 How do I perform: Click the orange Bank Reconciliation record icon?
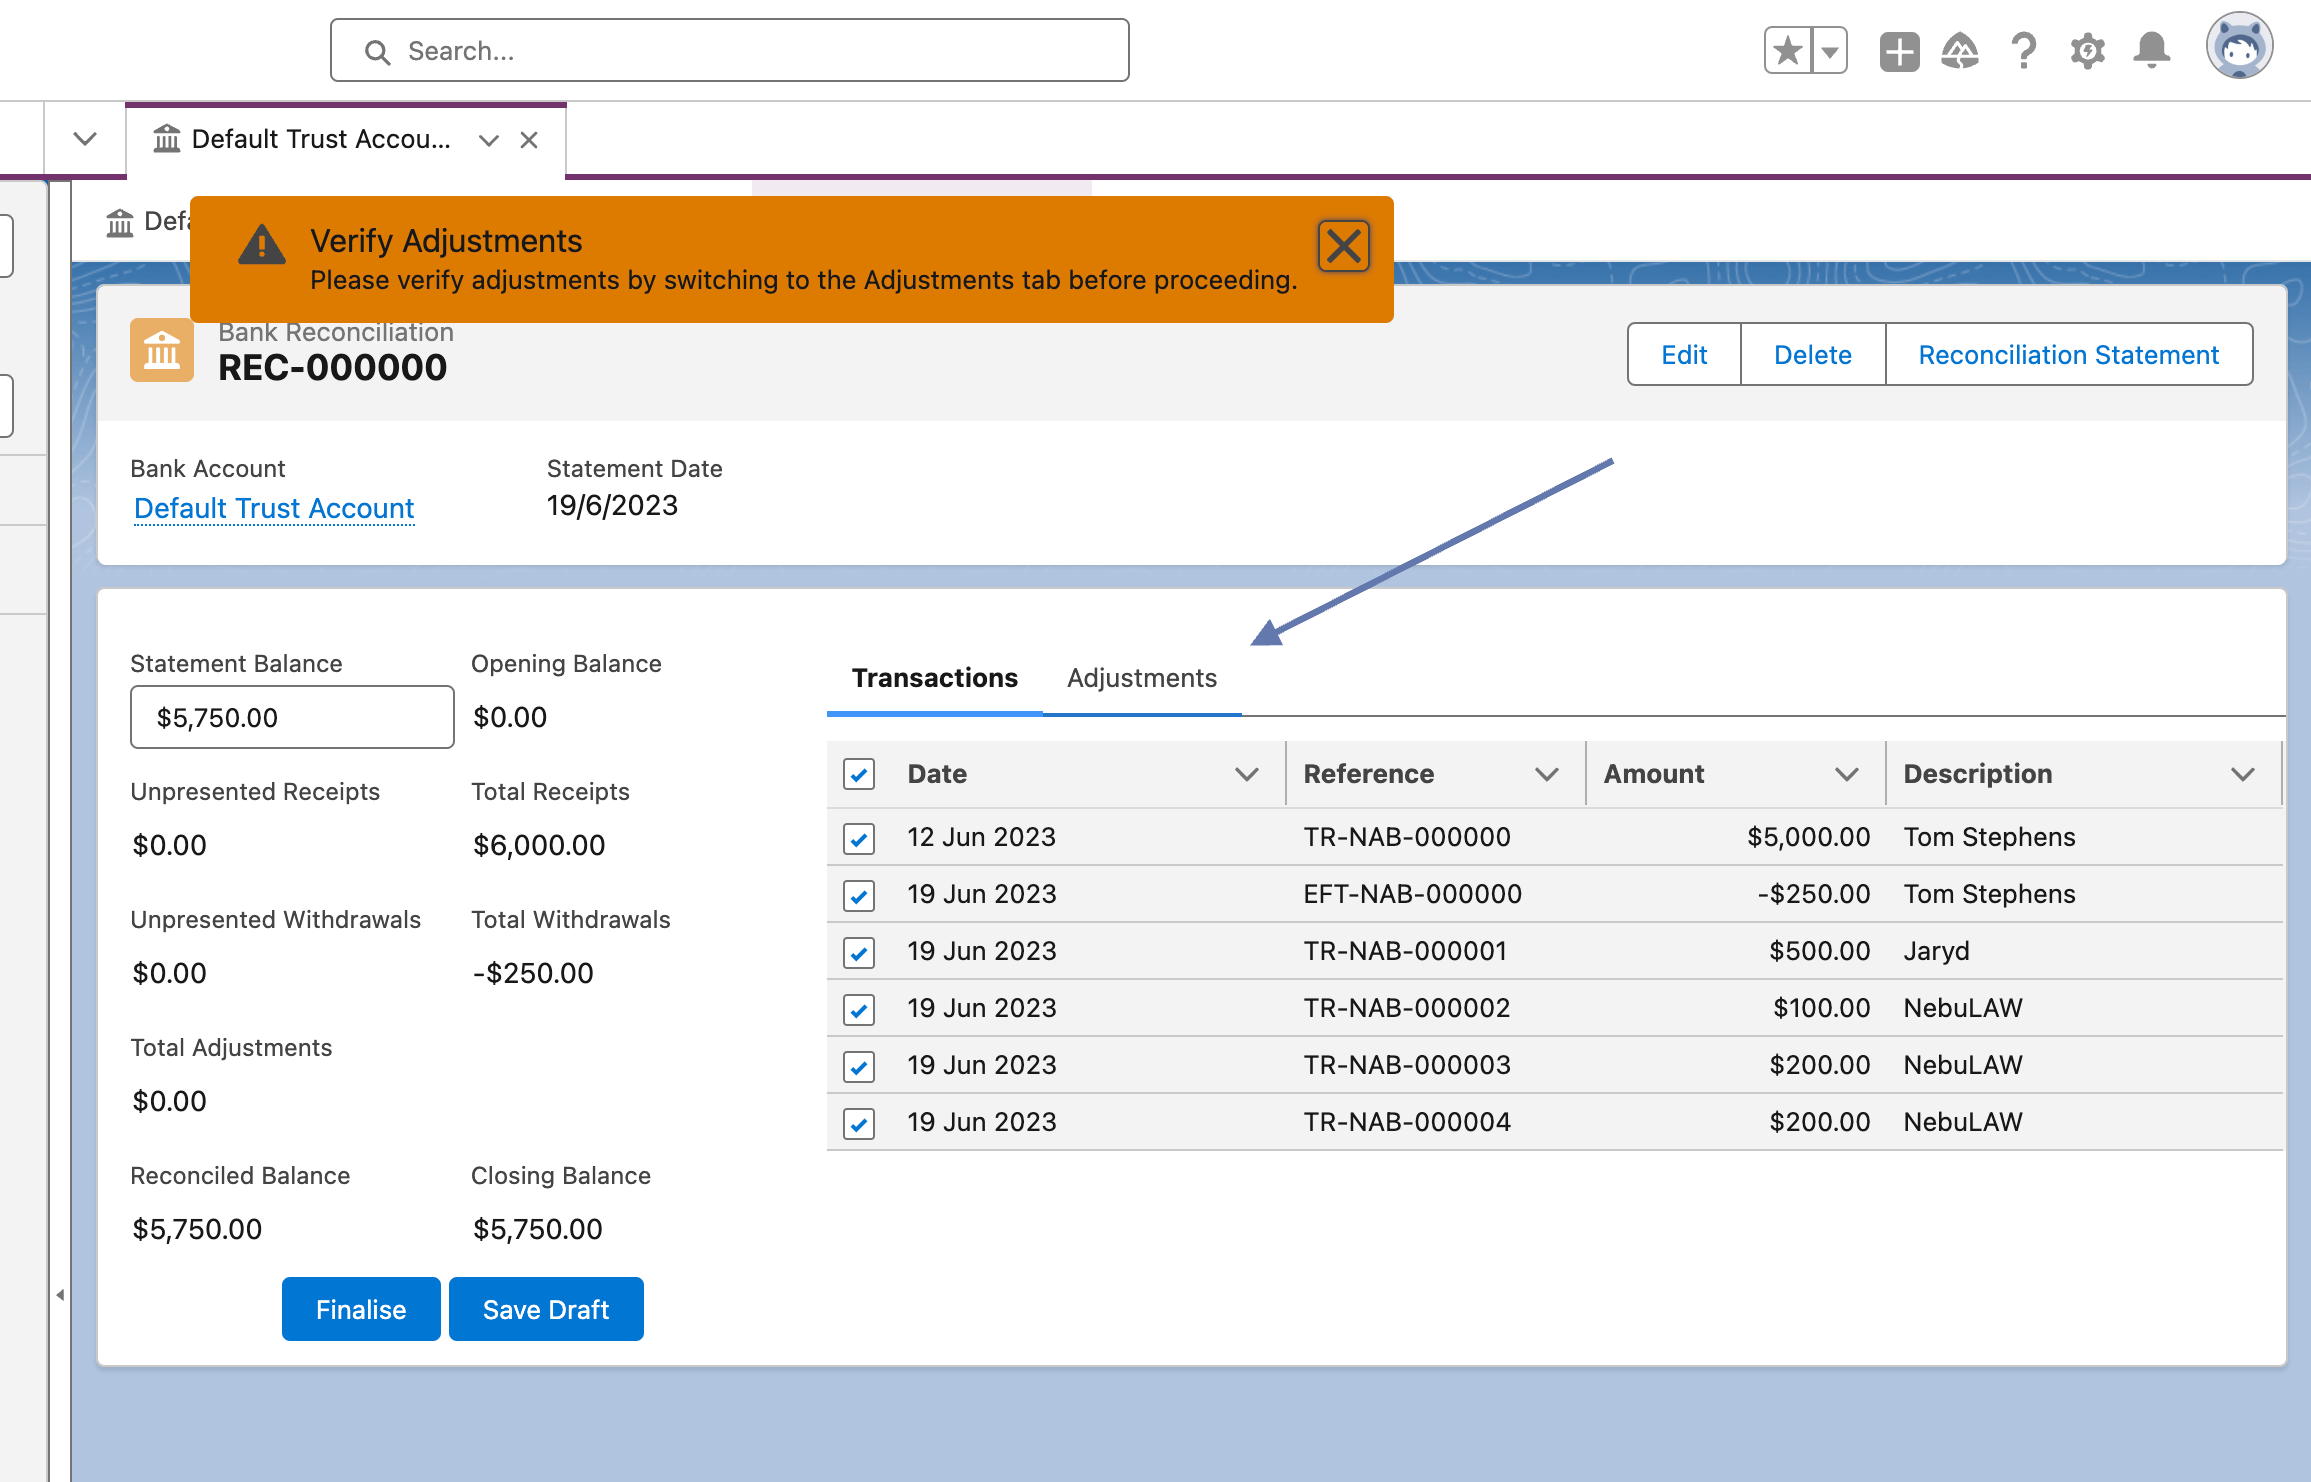tap(162, 350)
